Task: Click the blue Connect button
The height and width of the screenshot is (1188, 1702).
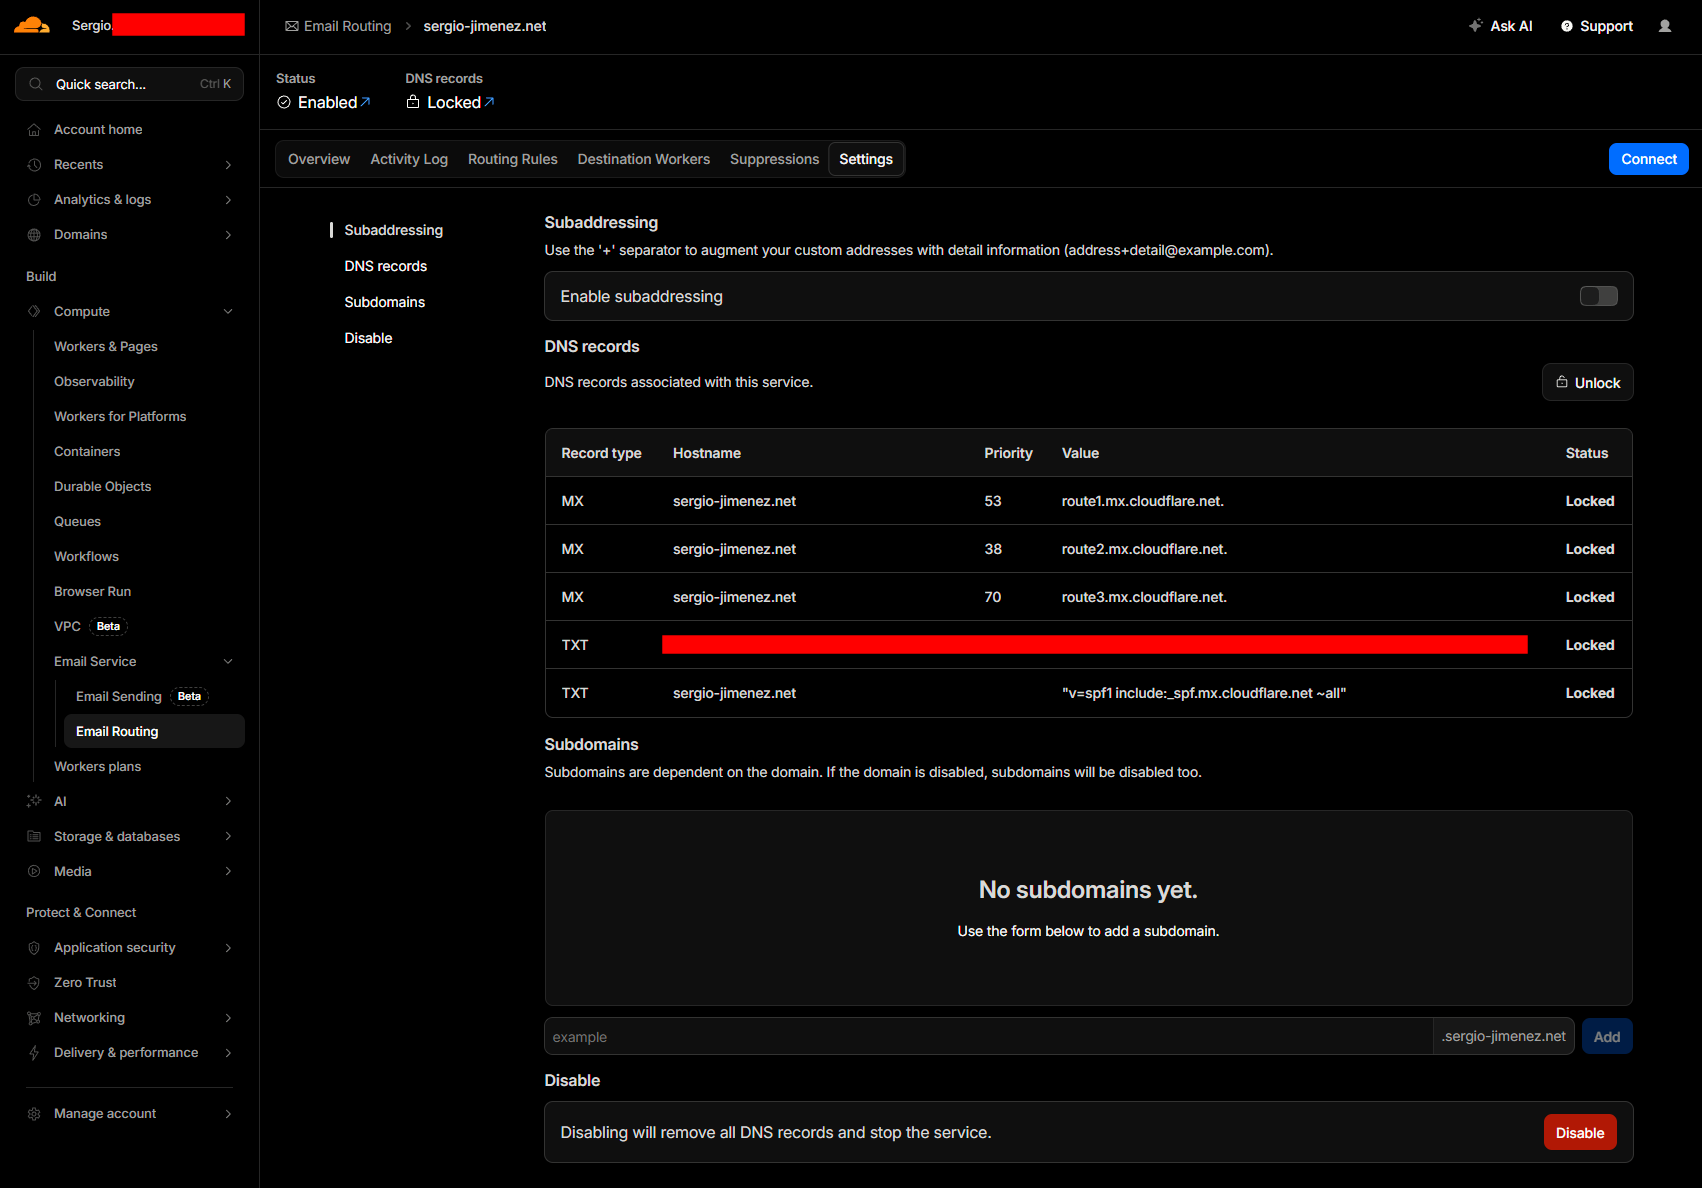Action: (1648, 159)
